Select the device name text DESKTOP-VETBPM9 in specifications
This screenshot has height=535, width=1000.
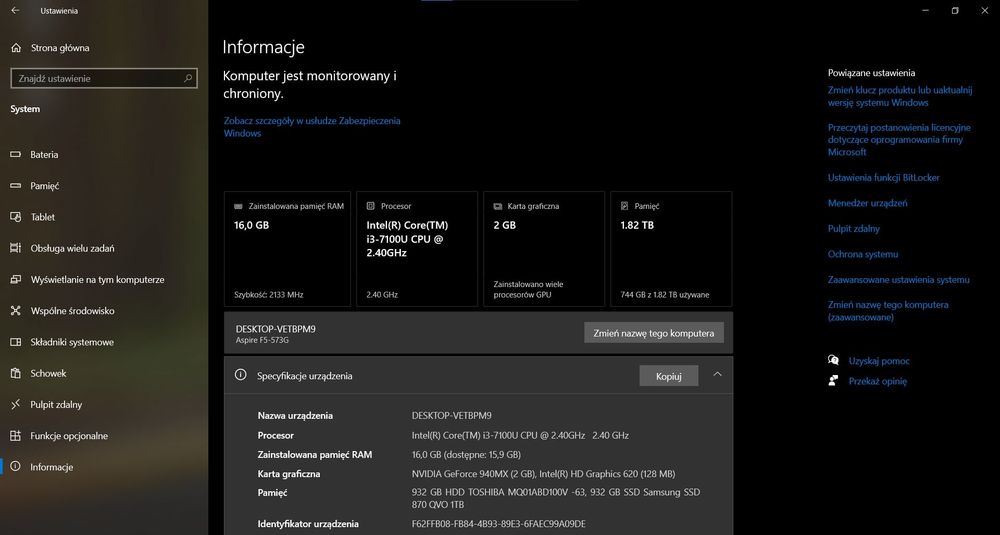tap(452, 416)
